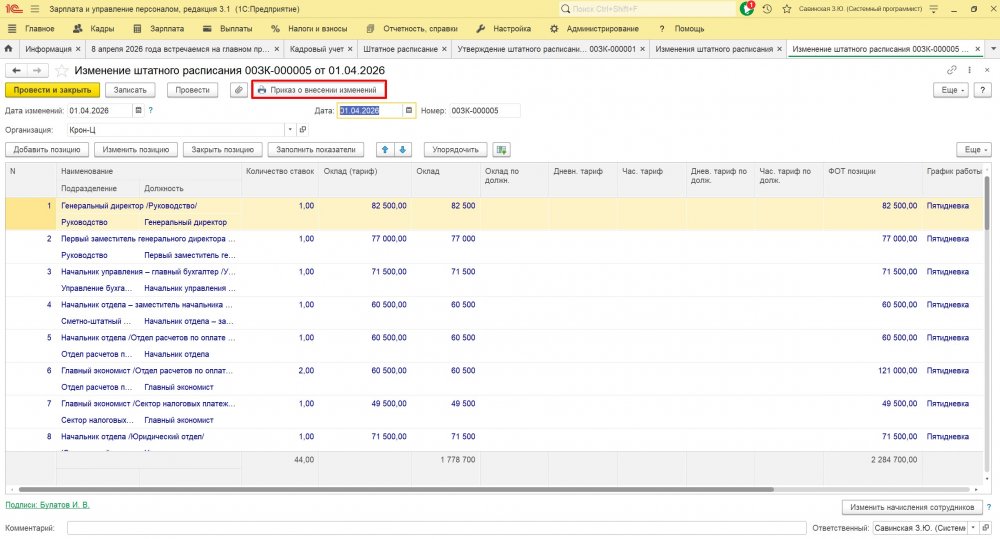Focus the global search field
The width and height of the screenshot is (1000, 539).
coord(647,9)
